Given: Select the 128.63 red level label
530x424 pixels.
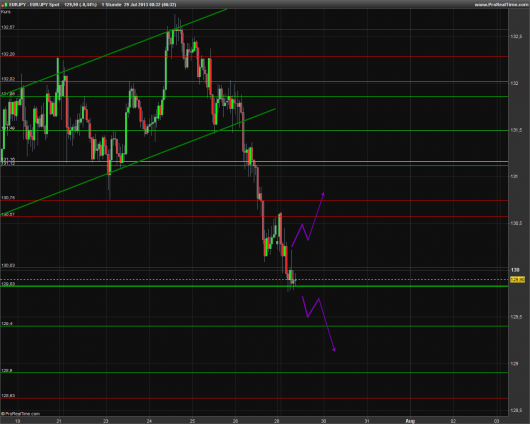Looking at the screenshot, I should [x=8, y=396].
